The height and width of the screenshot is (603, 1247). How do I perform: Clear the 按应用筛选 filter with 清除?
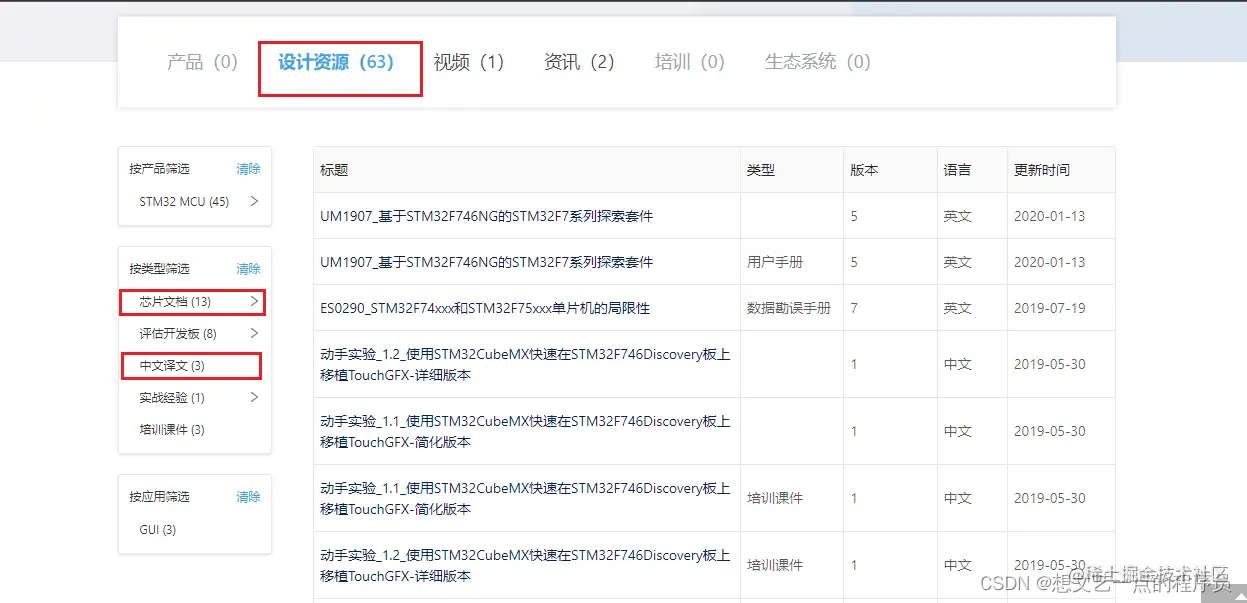point(248,497)
